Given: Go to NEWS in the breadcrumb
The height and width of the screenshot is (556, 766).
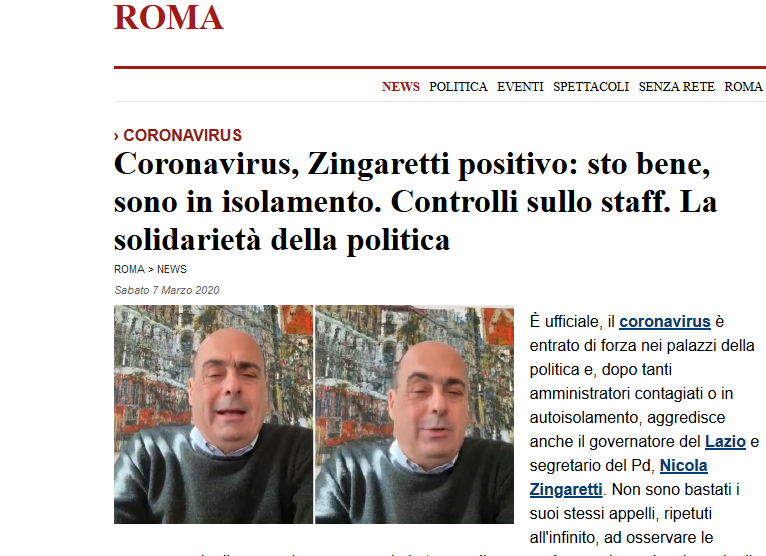Looking at the screenshot, I should pos(172,269).
